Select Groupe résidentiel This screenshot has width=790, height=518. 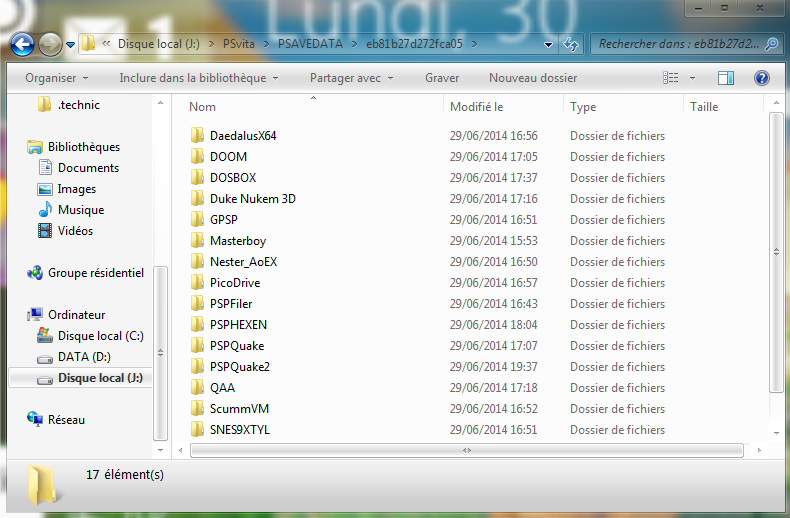coord(86,273)
